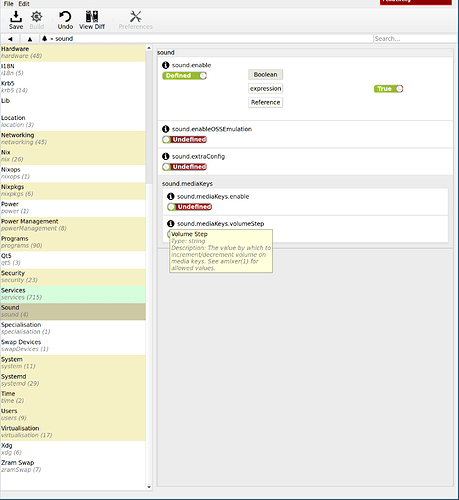
Task: Click info icon beside sound.extraConfig
Action: pos(166,156)
